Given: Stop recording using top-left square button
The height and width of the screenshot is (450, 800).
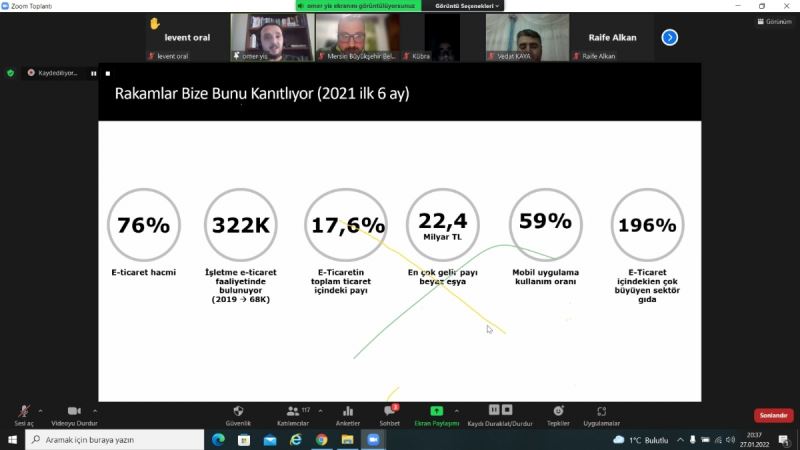Looking at the screenshot, I should 107,73.
